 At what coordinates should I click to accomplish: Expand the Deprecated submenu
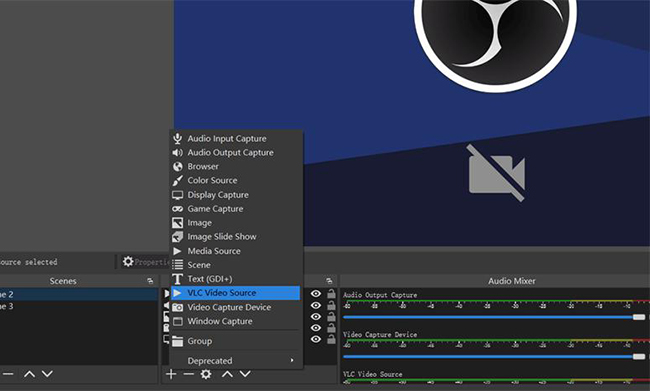tap(235, 361)
